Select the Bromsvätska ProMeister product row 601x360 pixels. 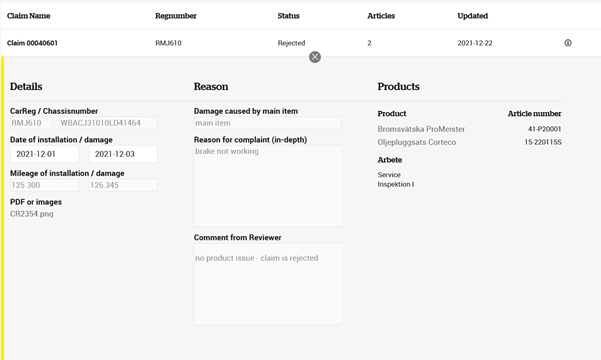(x=469, y=129)
